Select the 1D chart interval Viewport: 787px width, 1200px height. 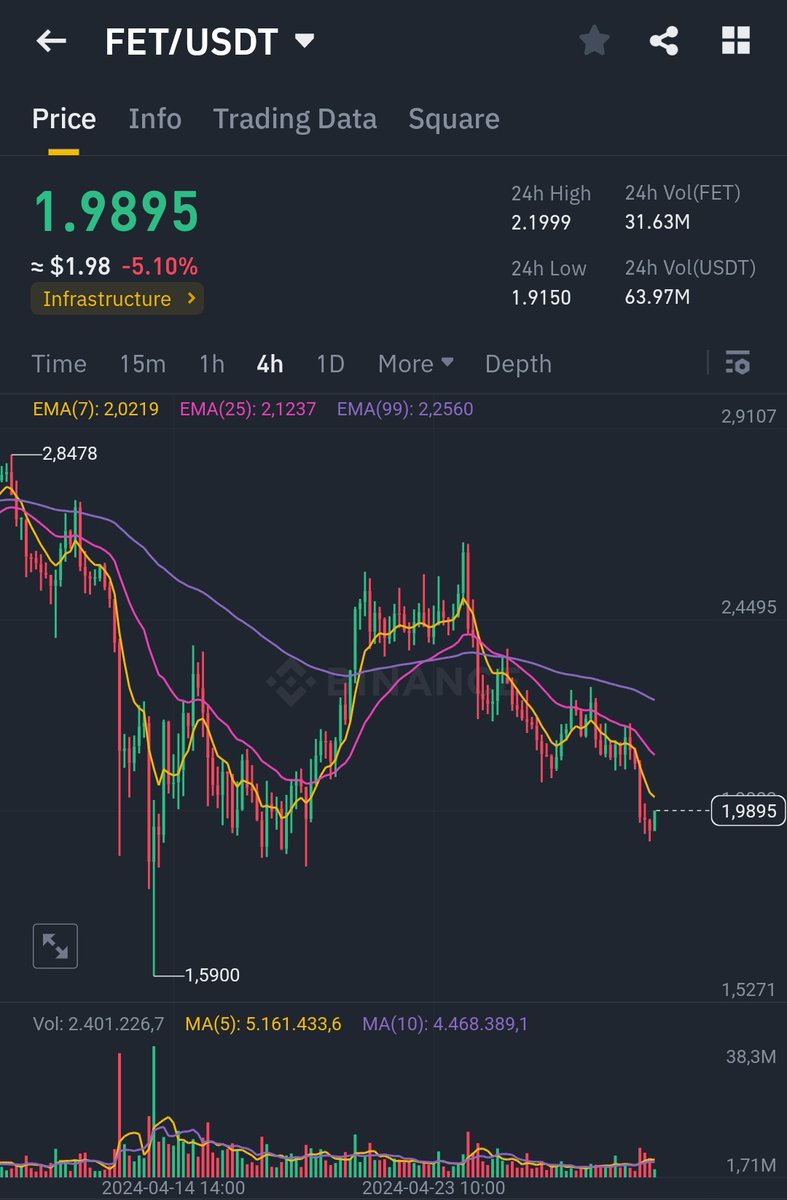(330, 364)
